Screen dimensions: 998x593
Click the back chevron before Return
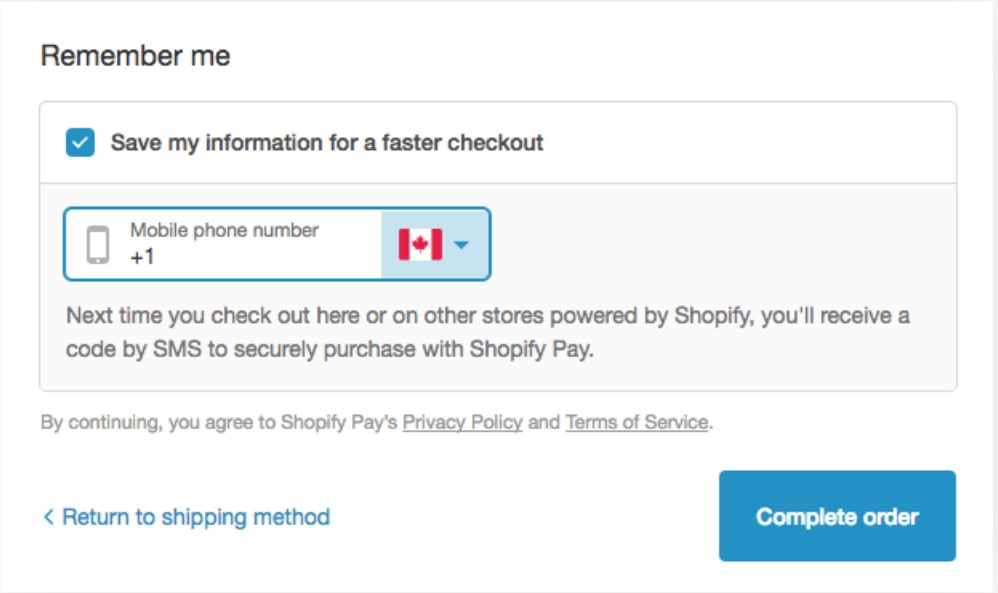pyautogui.click(x=47, y=517)
